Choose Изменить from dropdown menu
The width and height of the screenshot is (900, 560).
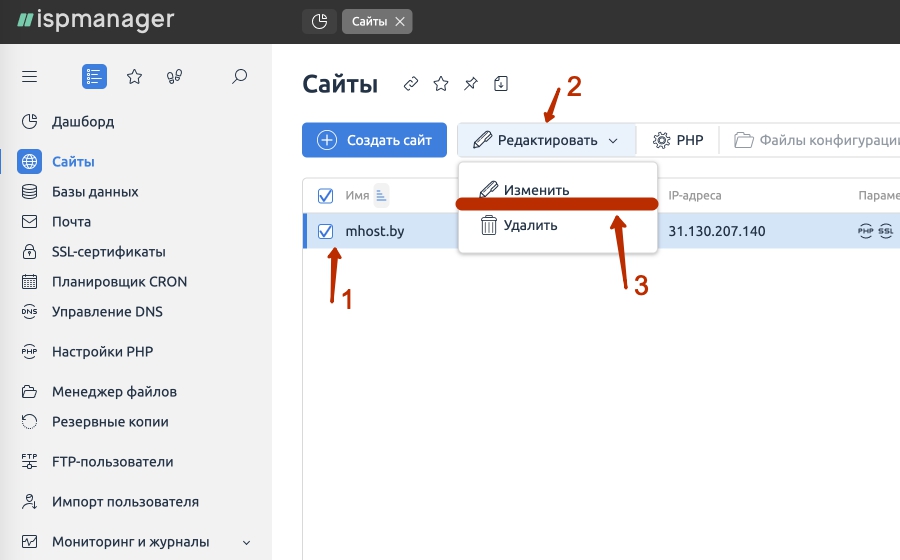tap(558, 189)
